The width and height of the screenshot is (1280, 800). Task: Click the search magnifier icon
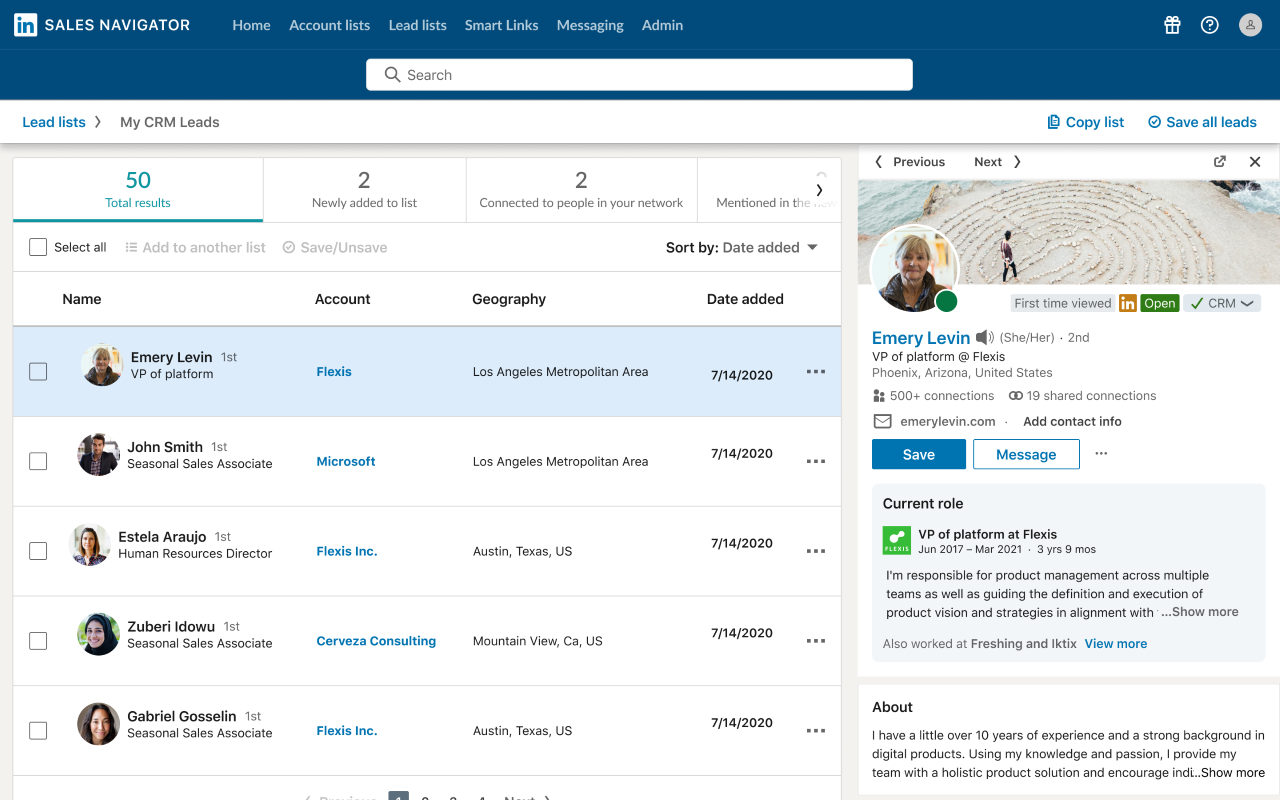pyautogui.click(x=393, y=75)
